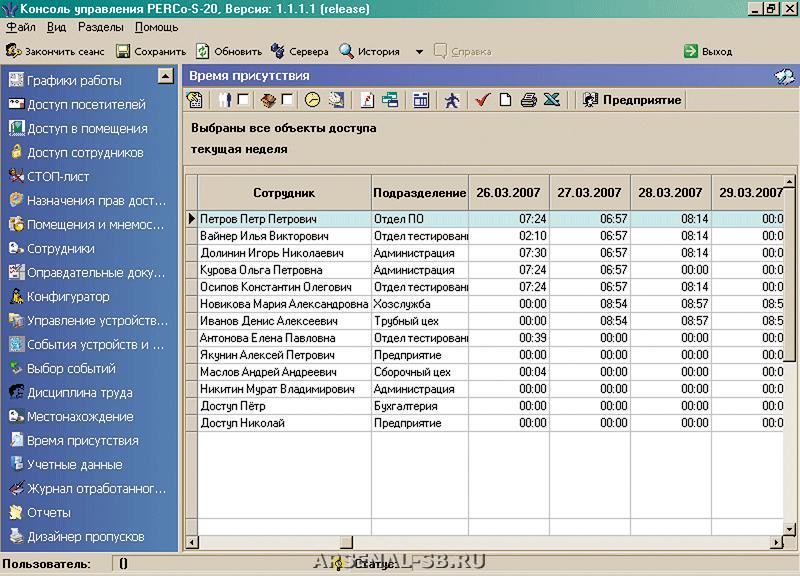The height and width of the screenshot is (576, 800).
Task: Click the red checkmark toolbar icon
Action: pos(483,100)
